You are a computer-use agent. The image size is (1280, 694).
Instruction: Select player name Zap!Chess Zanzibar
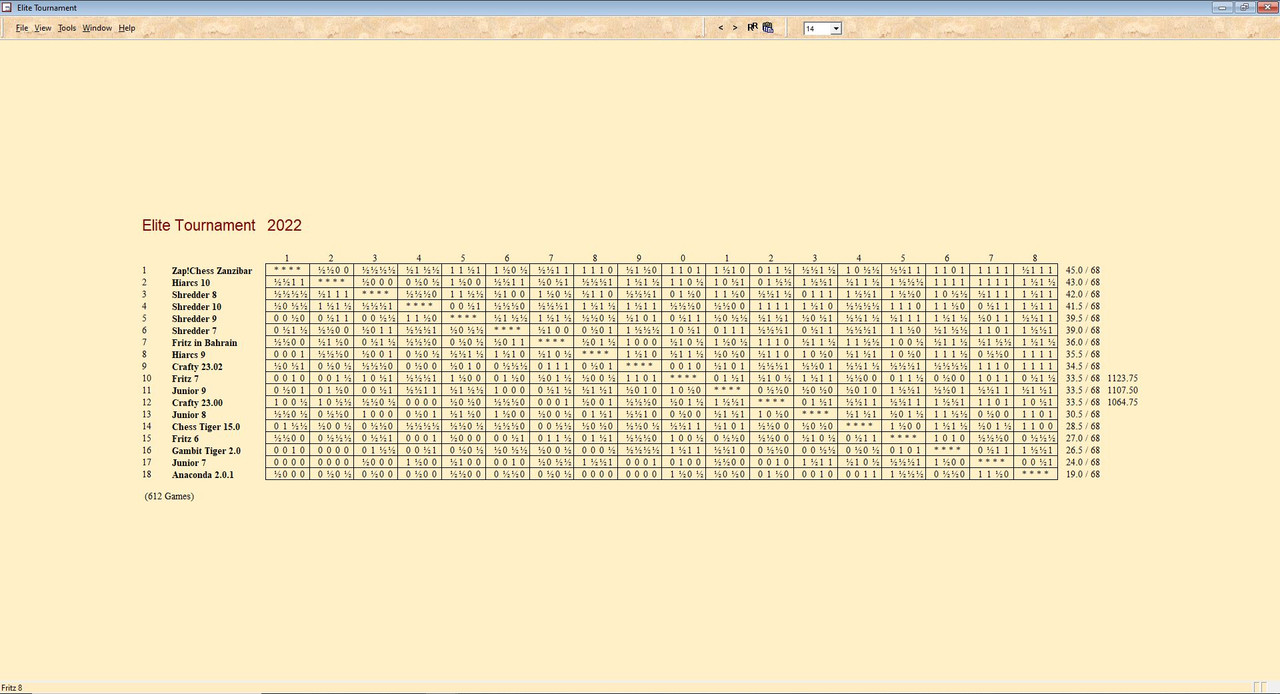click(x=212, y=271)
